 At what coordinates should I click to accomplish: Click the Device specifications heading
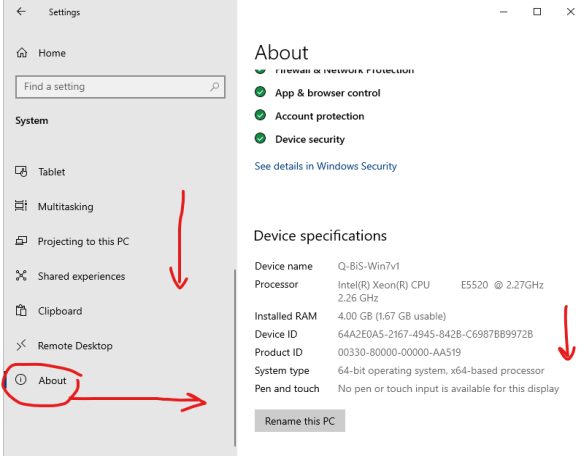click(320, 236)
